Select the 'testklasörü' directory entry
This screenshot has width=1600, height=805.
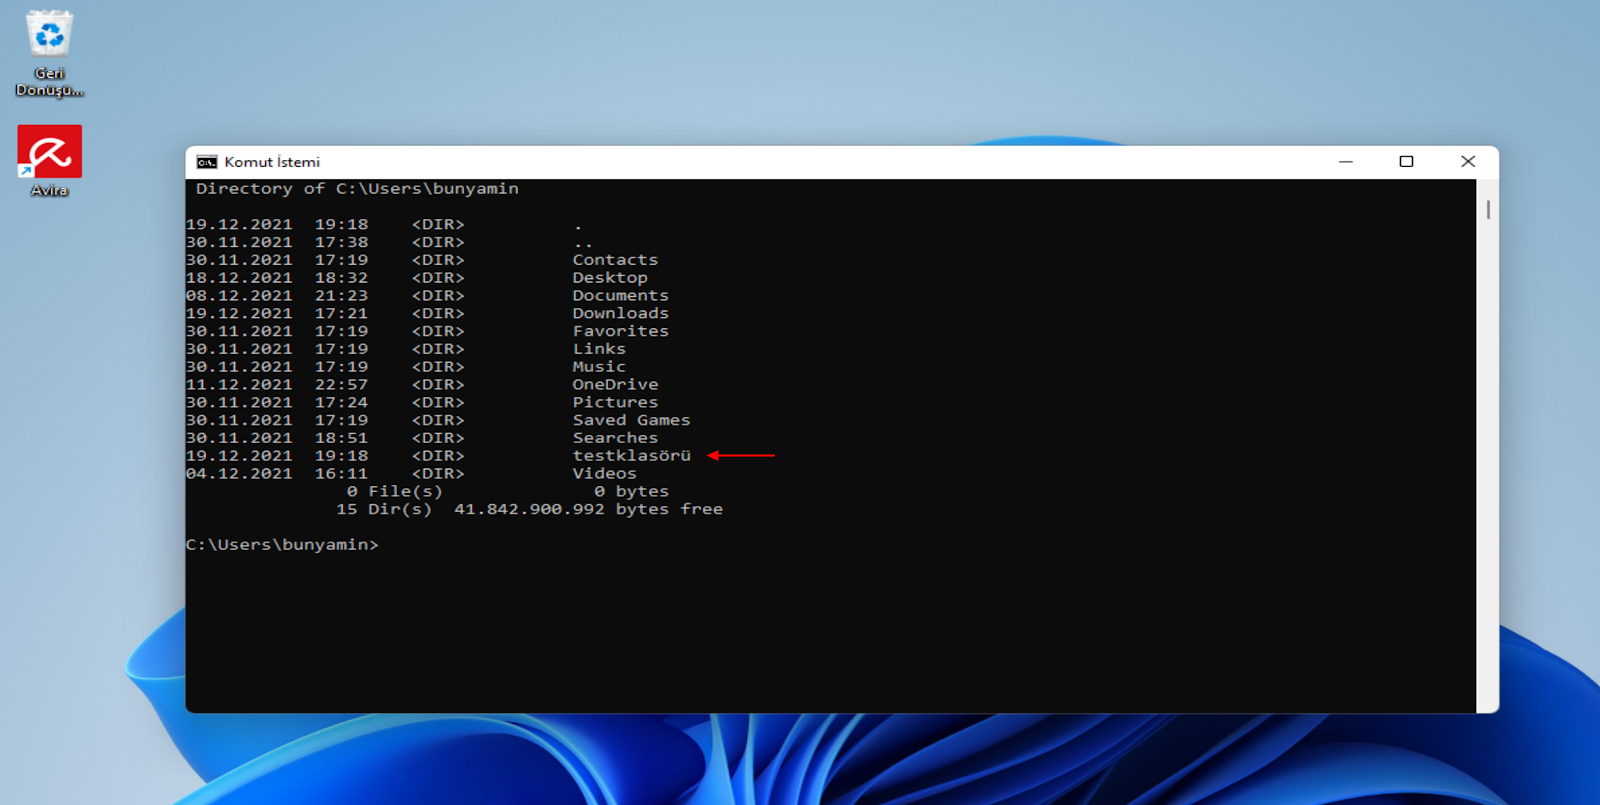(631, 456)
